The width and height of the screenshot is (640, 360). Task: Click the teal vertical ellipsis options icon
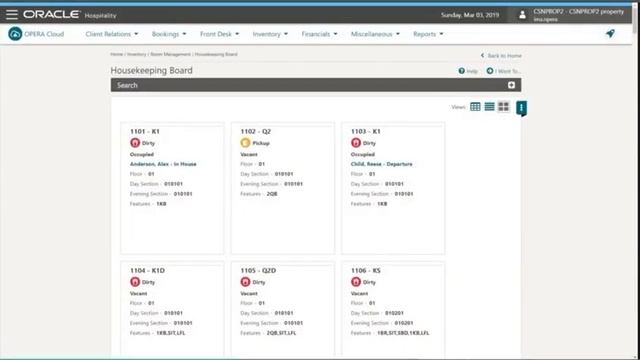click(521, 108)
